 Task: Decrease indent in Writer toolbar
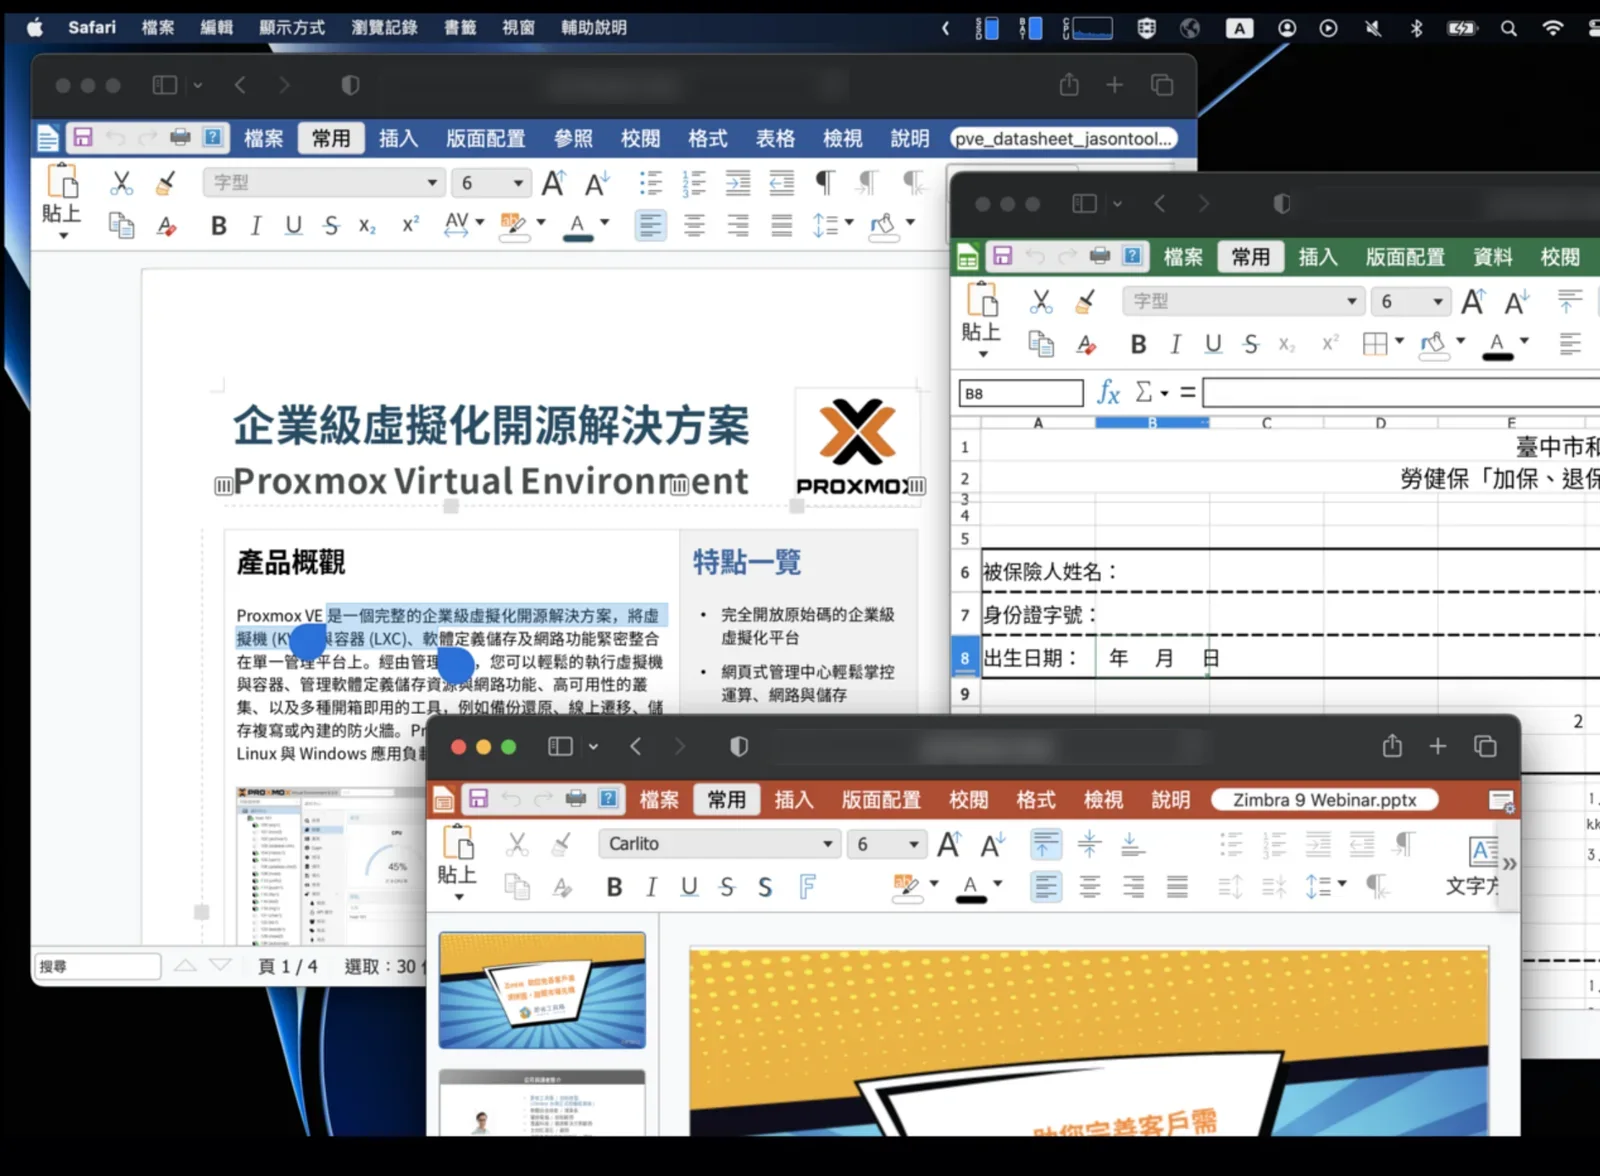(x=781, y=182)
